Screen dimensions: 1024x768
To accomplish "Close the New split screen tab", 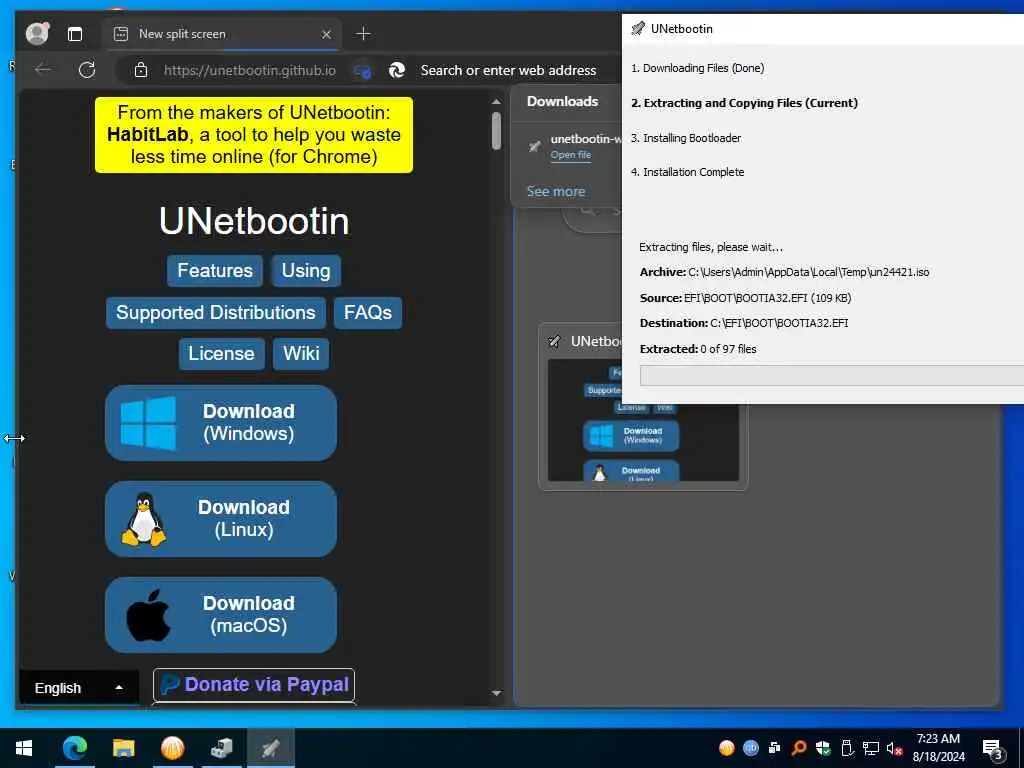I will pos(327,34).
